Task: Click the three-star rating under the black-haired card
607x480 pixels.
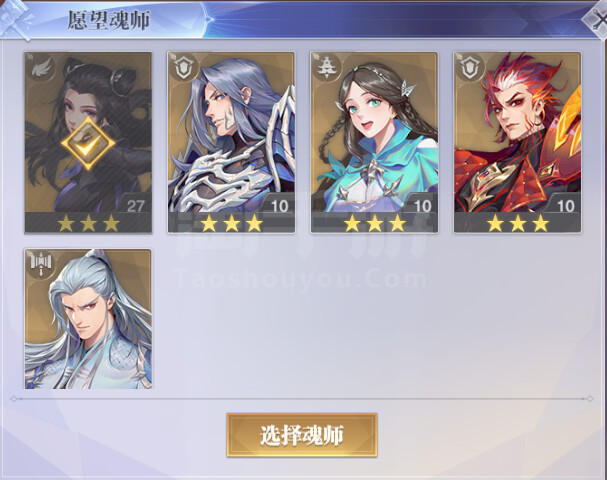Action: (x=88, y=223)
